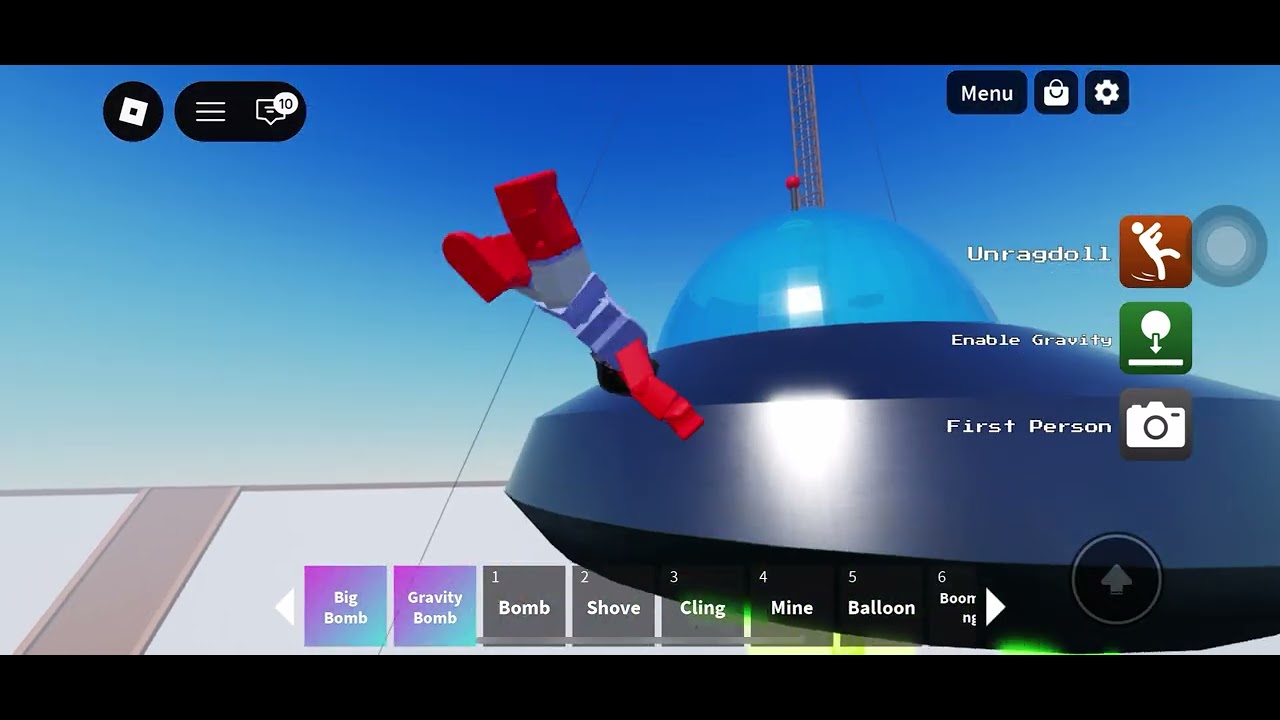Tap the jump arrow button
The image size is (1280, 720).
1116,579
